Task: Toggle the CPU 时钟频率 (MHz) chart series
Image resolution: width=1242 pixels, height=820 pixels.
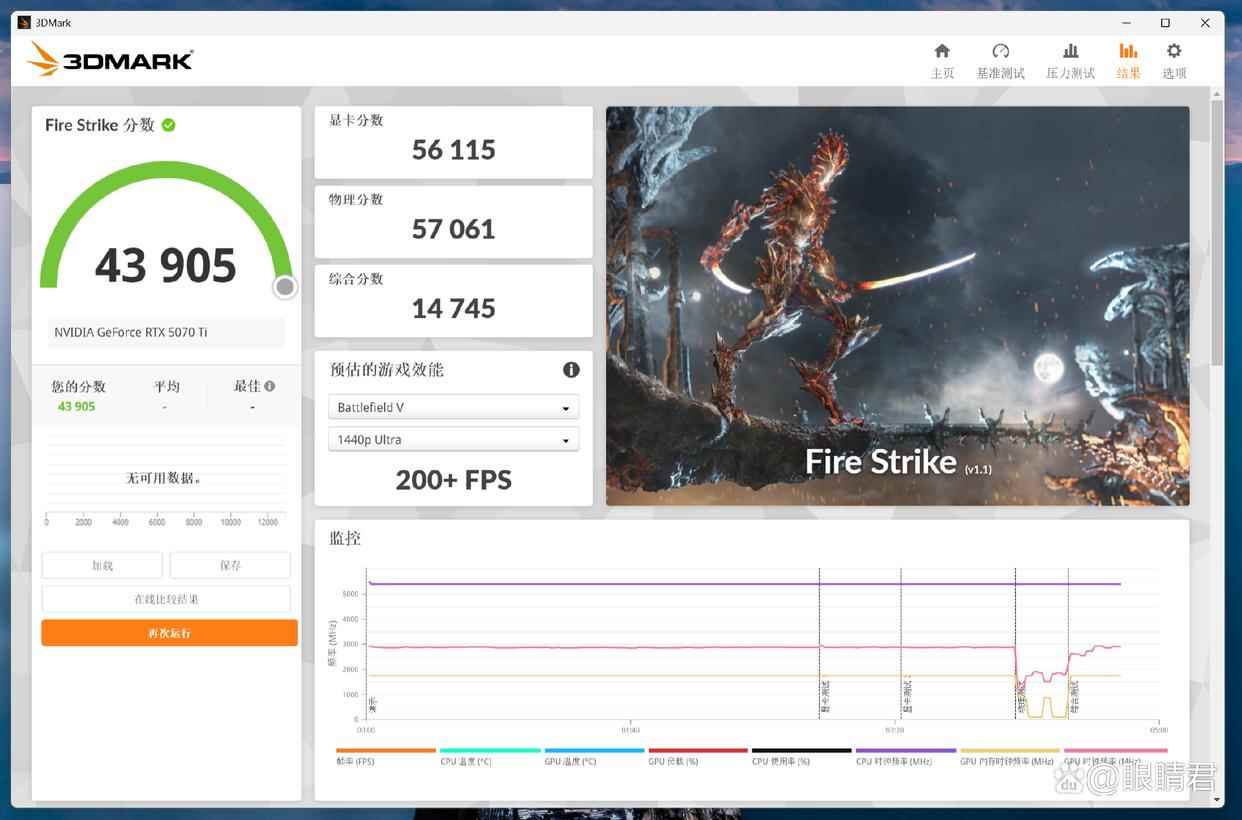Action: 905,757
